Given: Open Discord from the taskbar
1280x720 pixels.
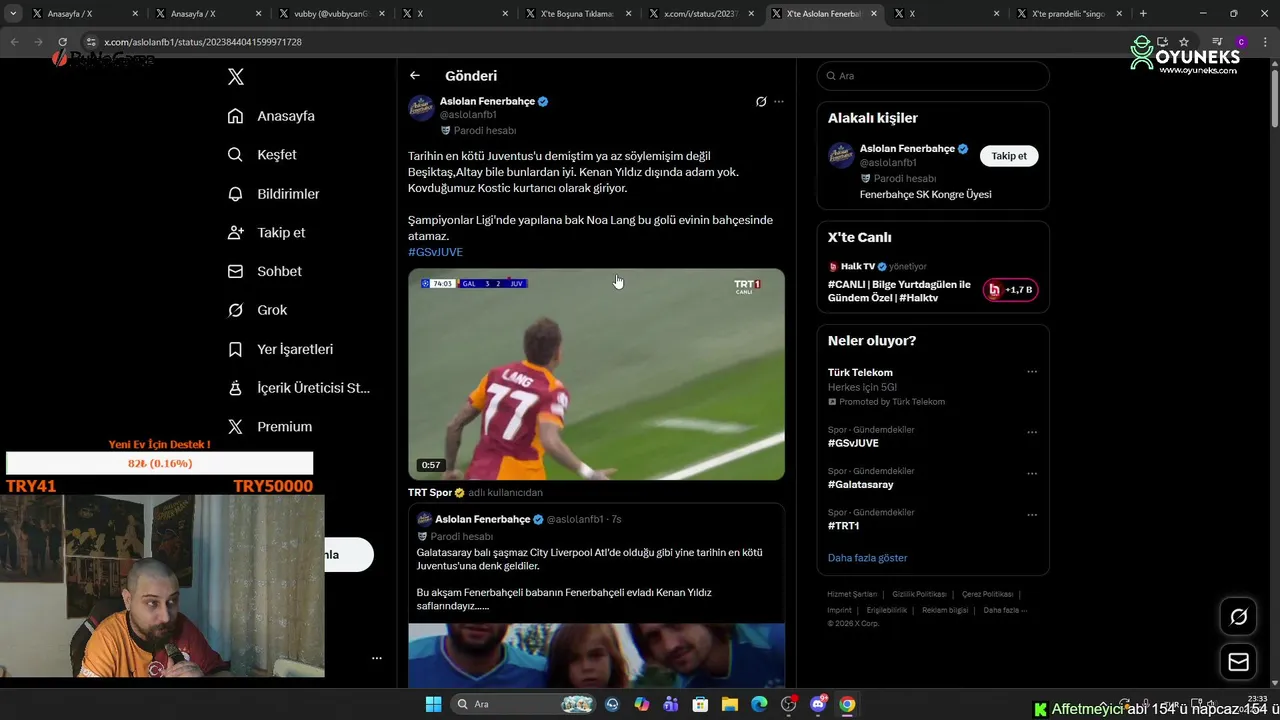Looking at the screenshot, I should click(x=818, y=704).
